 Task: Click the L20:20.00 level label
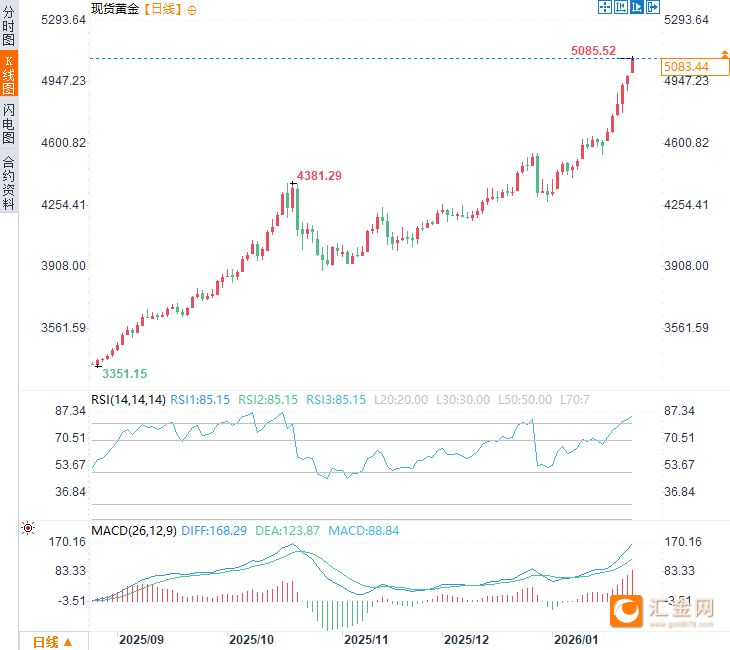[401, 399]
